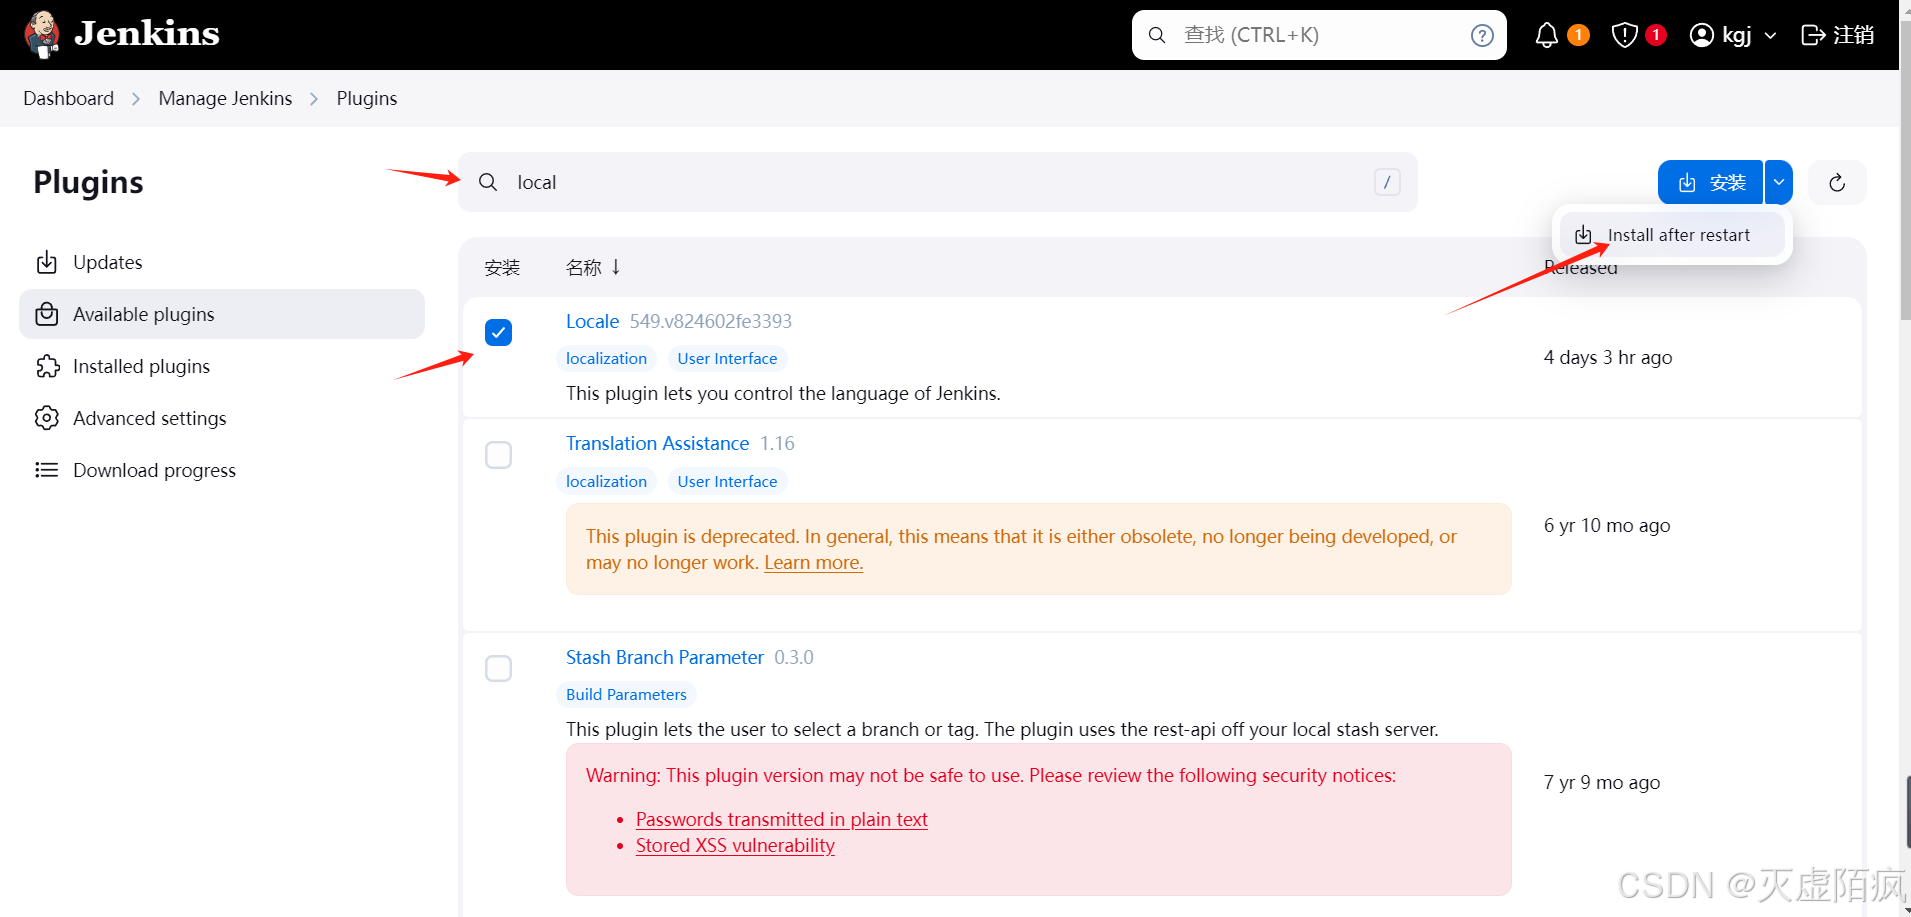Viewport: 1911px width, 917px height.
Task: Open Passwords transmitted in plain text notice
Action: [782, 819]
